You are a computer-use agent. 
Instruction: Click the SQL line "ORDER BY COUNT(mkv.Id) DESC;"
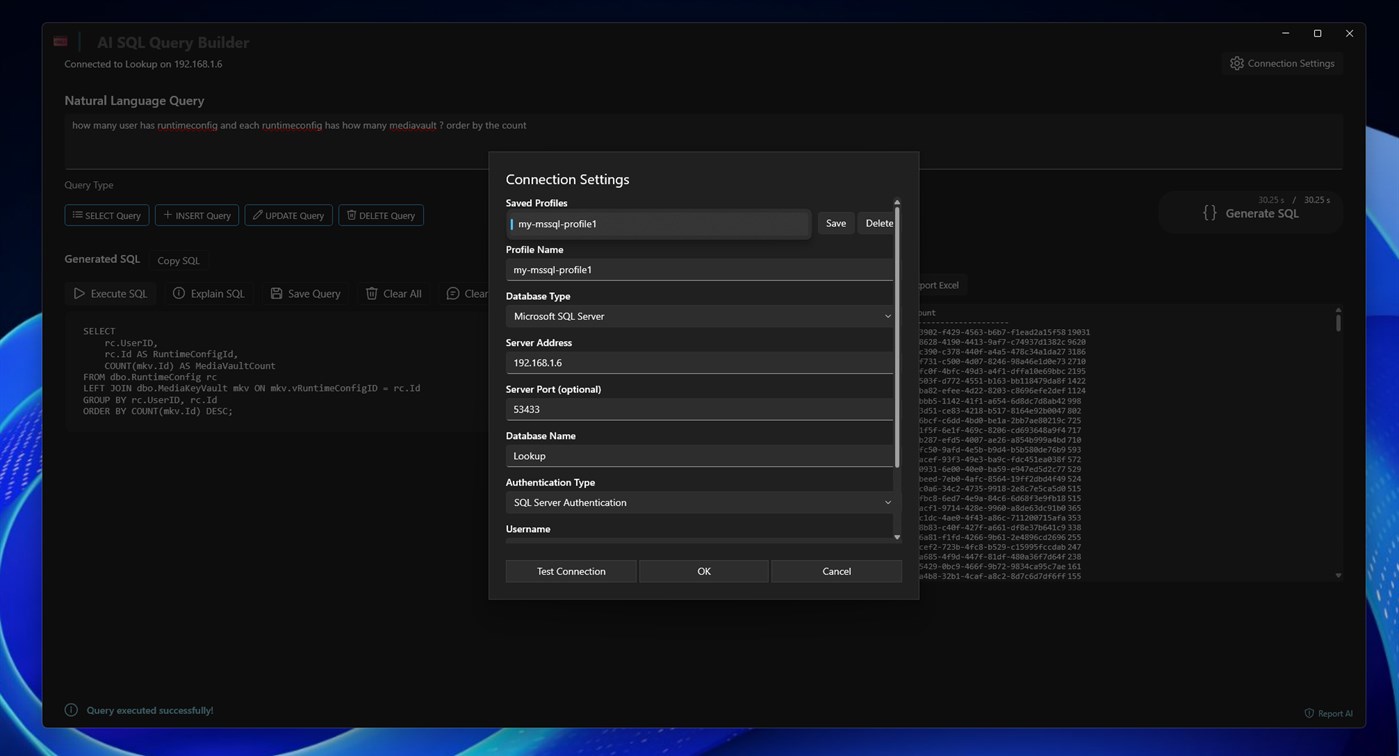click(x=158, y=411)
